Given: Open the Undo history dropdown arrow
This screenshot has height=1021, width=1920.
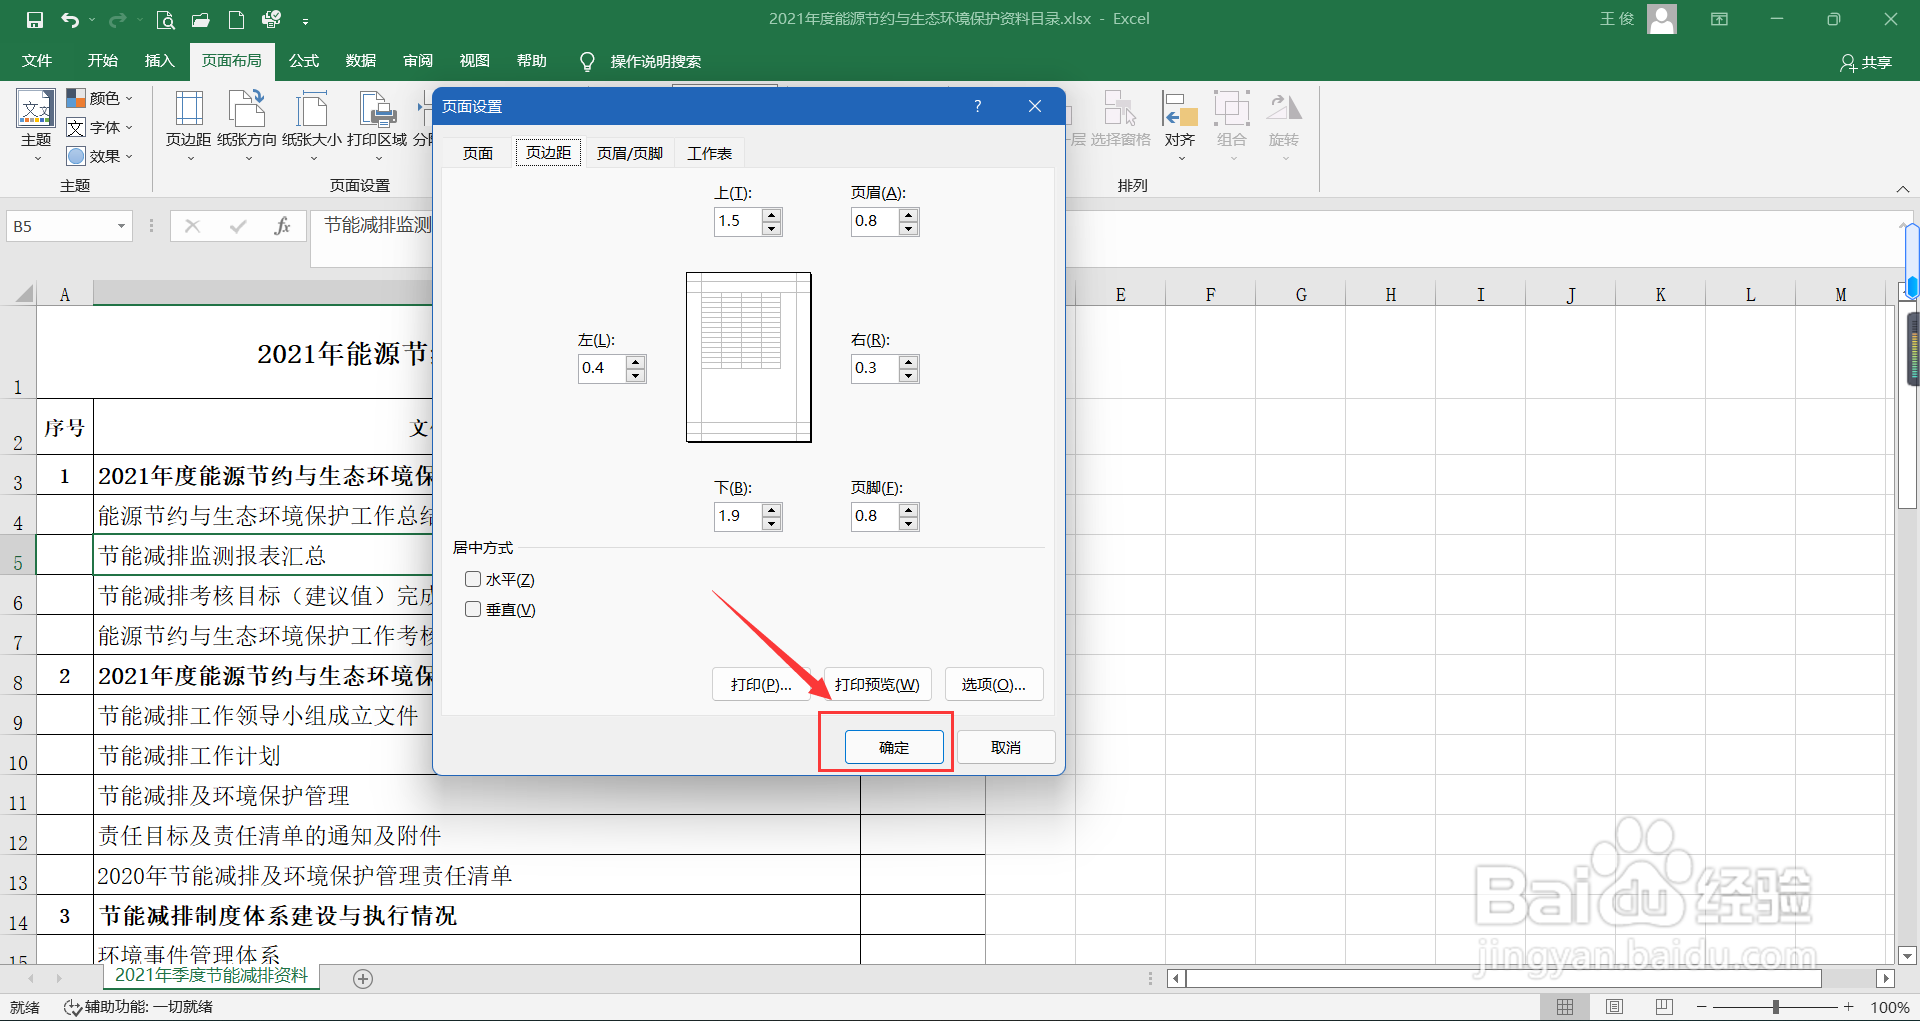Looking at the screenshot, I should pos(92,20).
